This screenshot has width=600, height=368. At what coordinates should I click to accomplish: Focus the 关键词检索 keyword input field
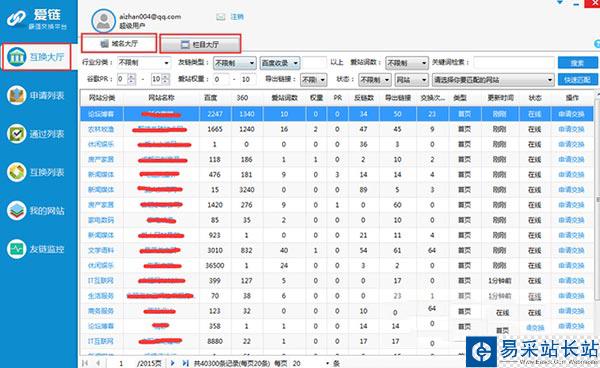point(514,62)
